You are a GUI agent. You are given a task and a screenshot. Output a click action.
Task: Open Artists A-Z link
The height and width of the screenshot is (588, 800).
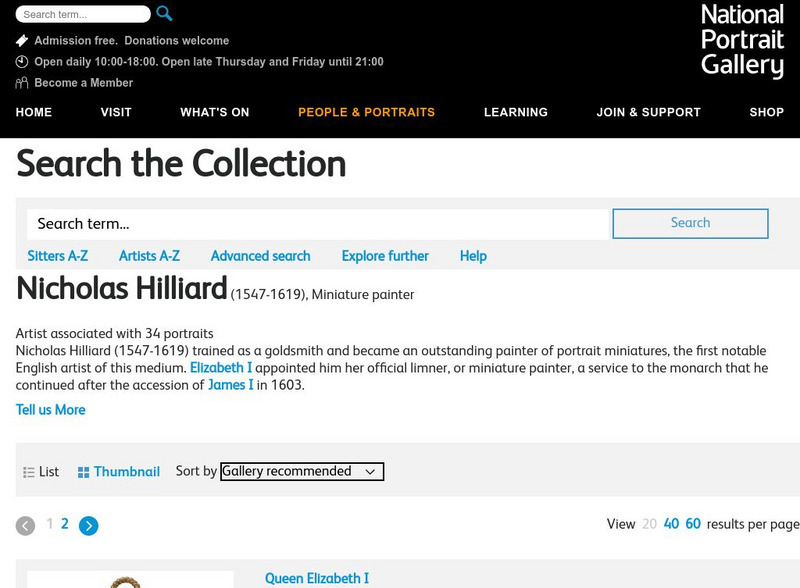point(149,256)
